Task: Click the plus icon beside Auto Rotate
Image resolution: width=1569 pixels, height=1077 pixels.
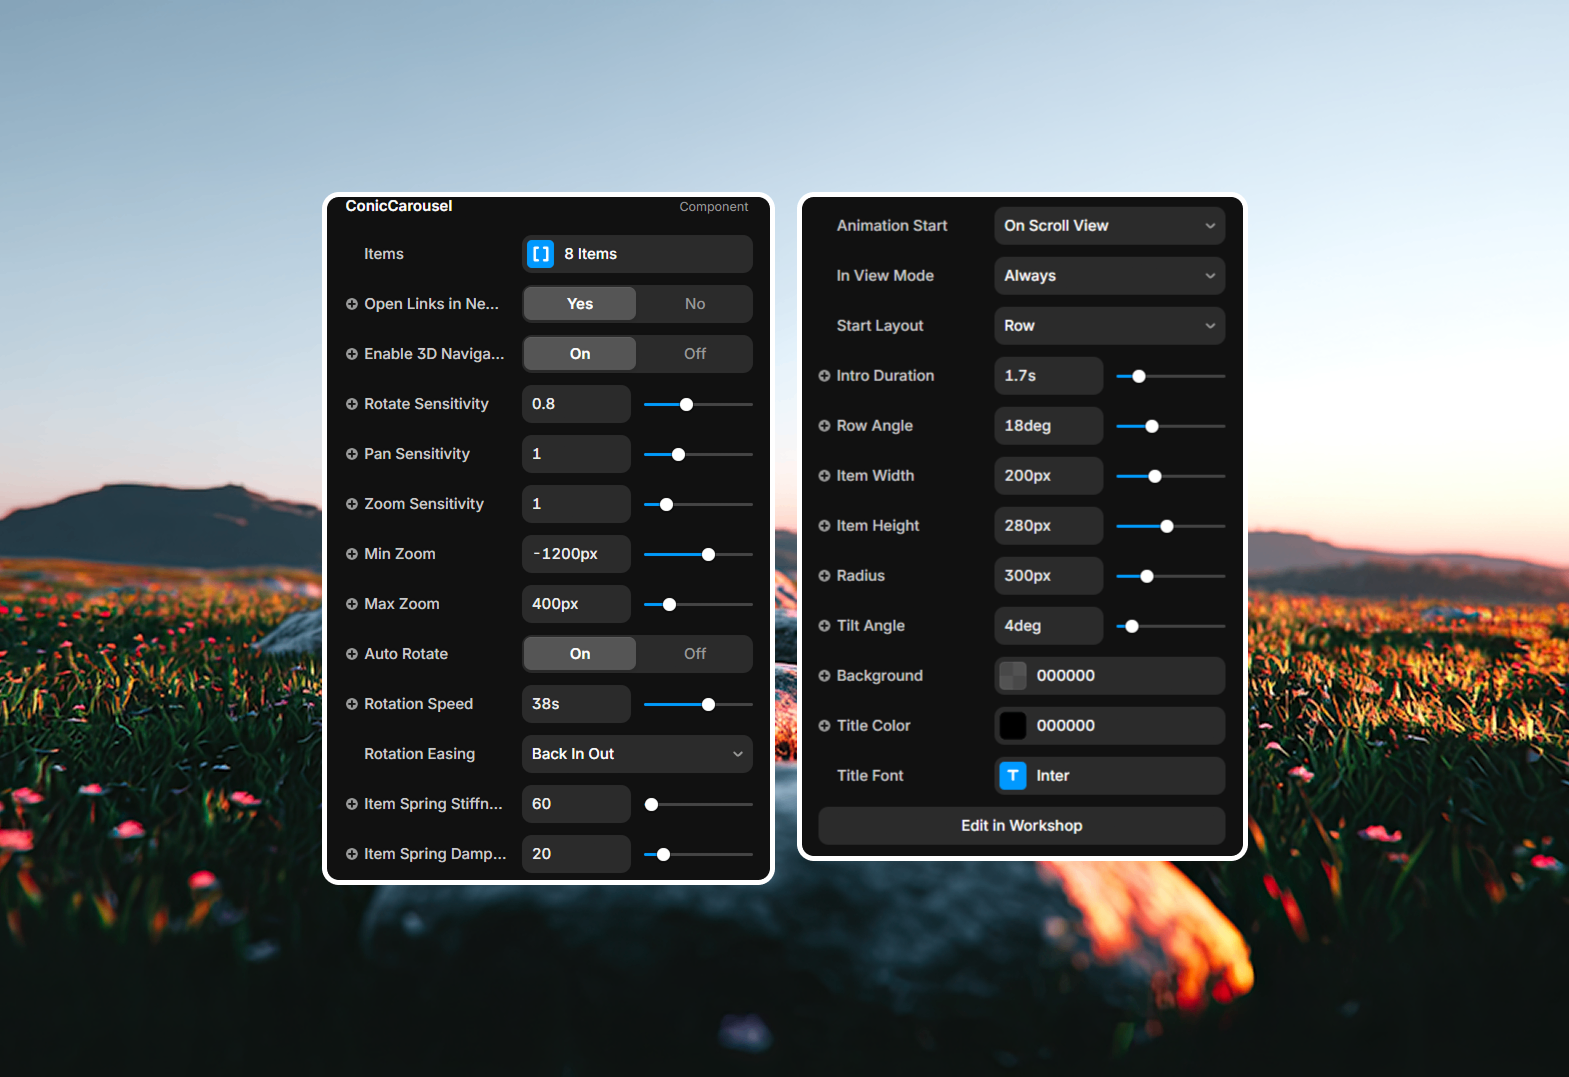Action: click(x=352, y=654)
